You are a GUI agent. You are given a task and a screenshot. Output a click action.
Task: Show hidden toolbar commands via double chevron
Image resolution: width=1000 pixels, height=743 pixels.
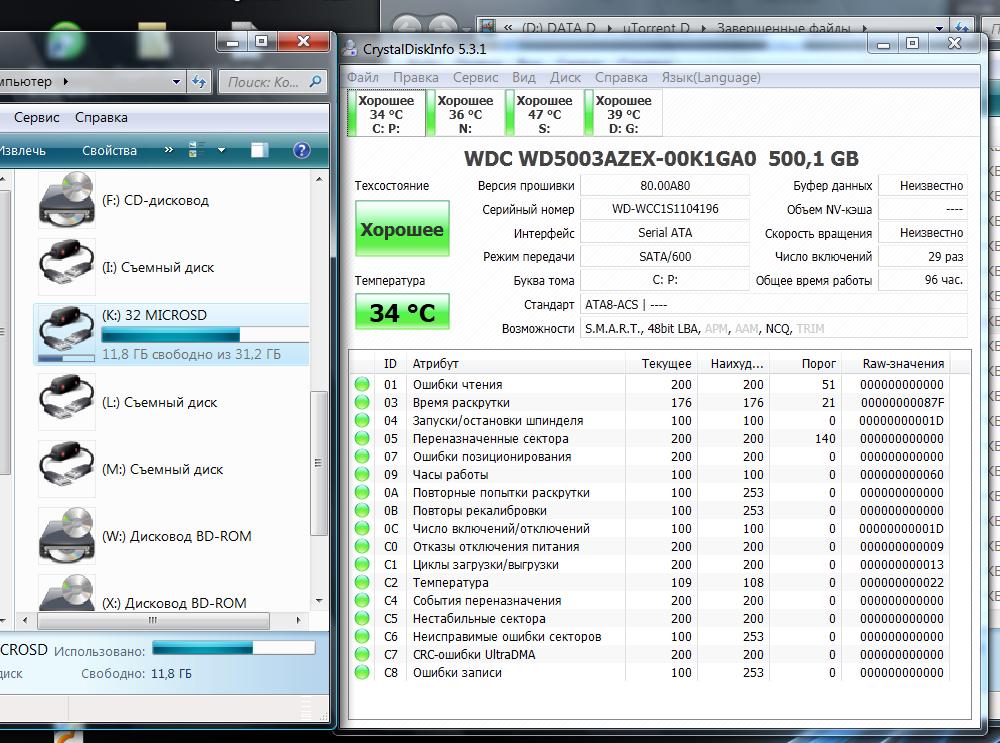(170, 150)
